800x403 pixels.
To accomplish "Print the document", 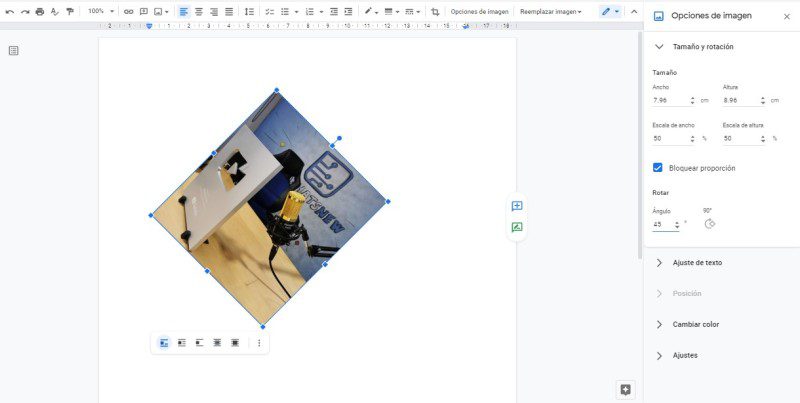I will click(40, 11).
